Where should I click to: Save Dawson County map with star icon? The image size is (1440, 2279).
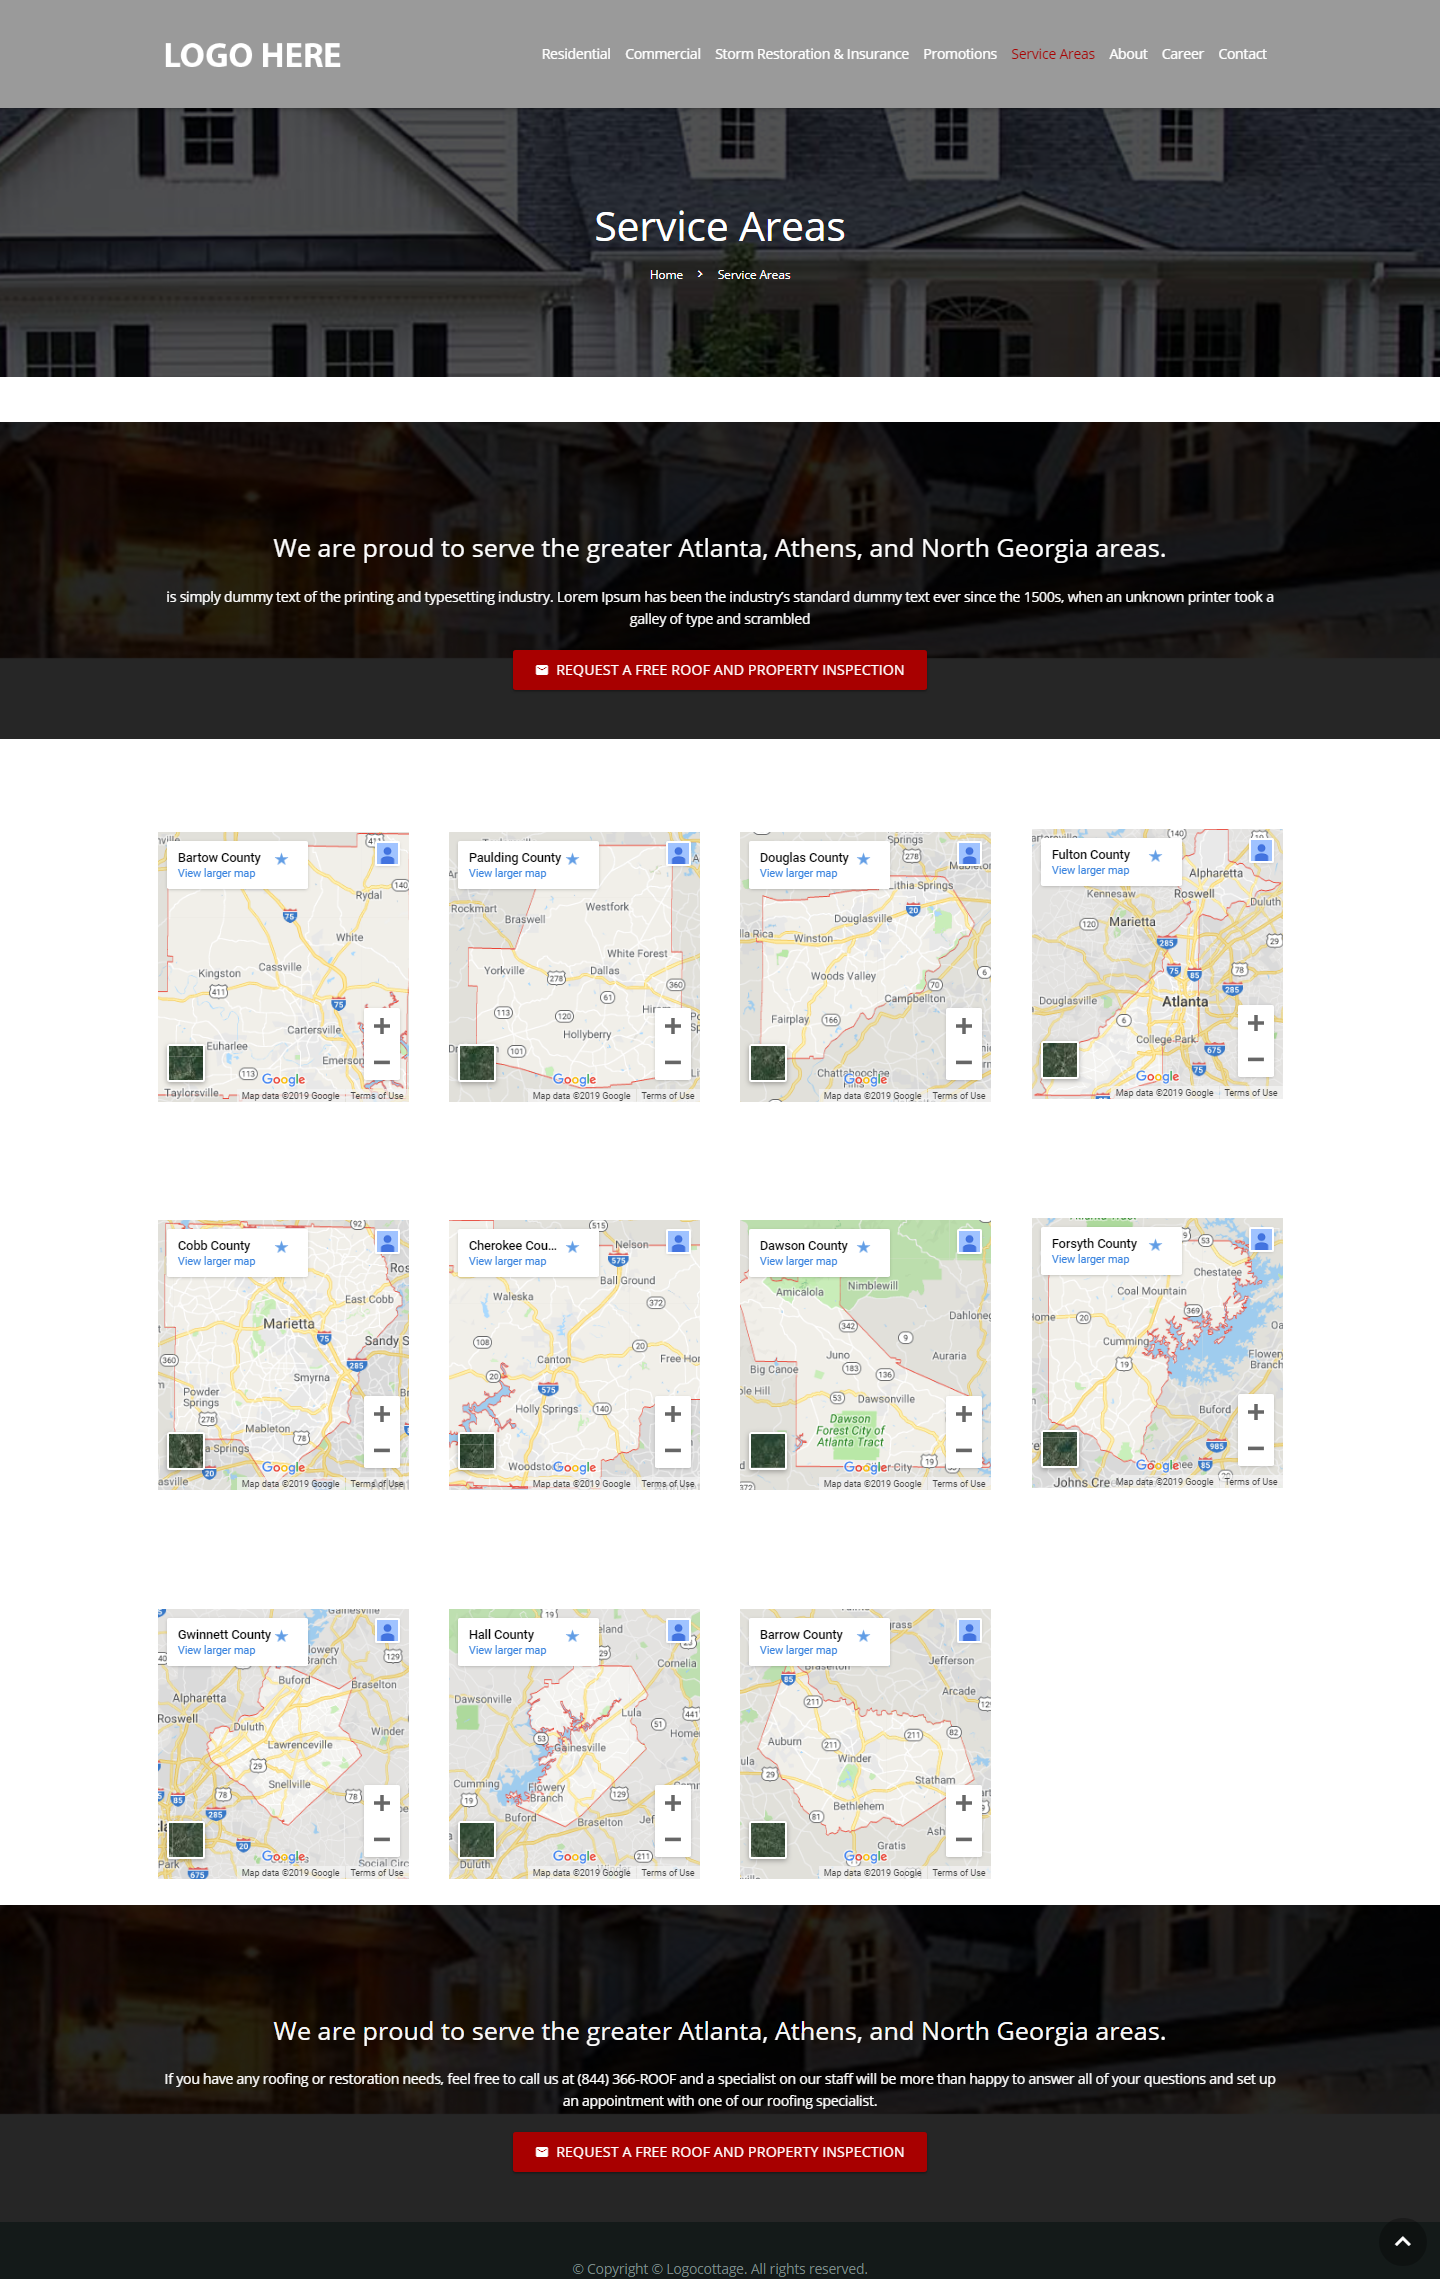pyautogui.click(x=864, y=1247)
